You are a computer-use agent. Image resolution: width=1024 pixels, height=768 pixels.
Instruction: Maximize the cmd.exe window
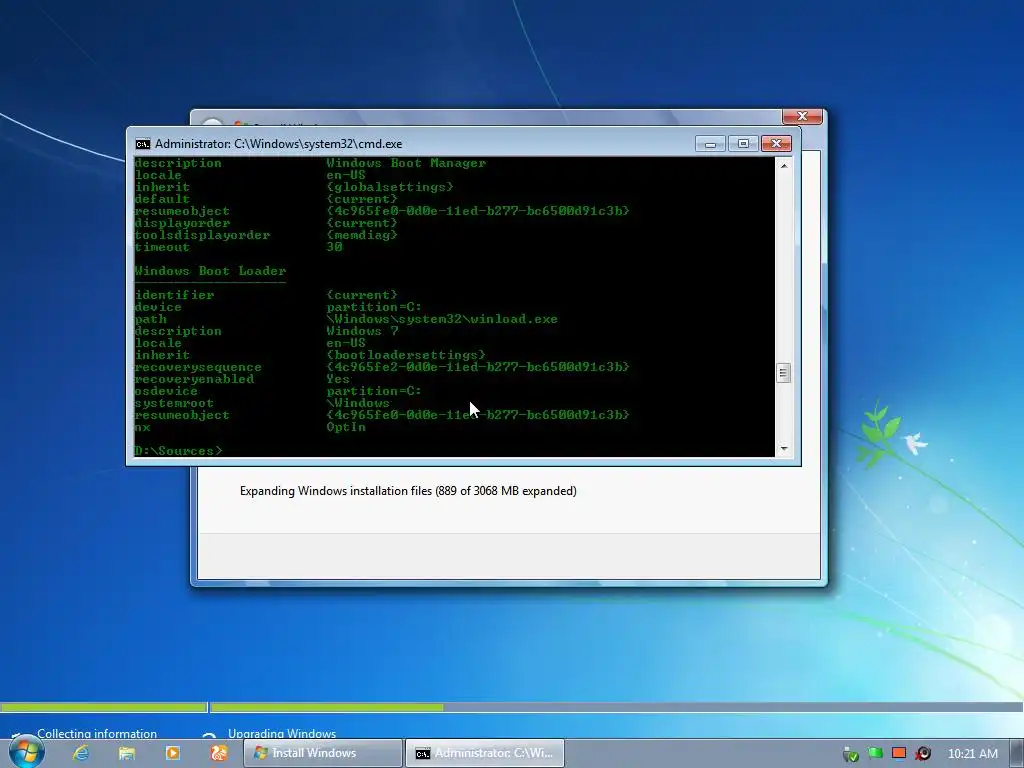[743, 144]
